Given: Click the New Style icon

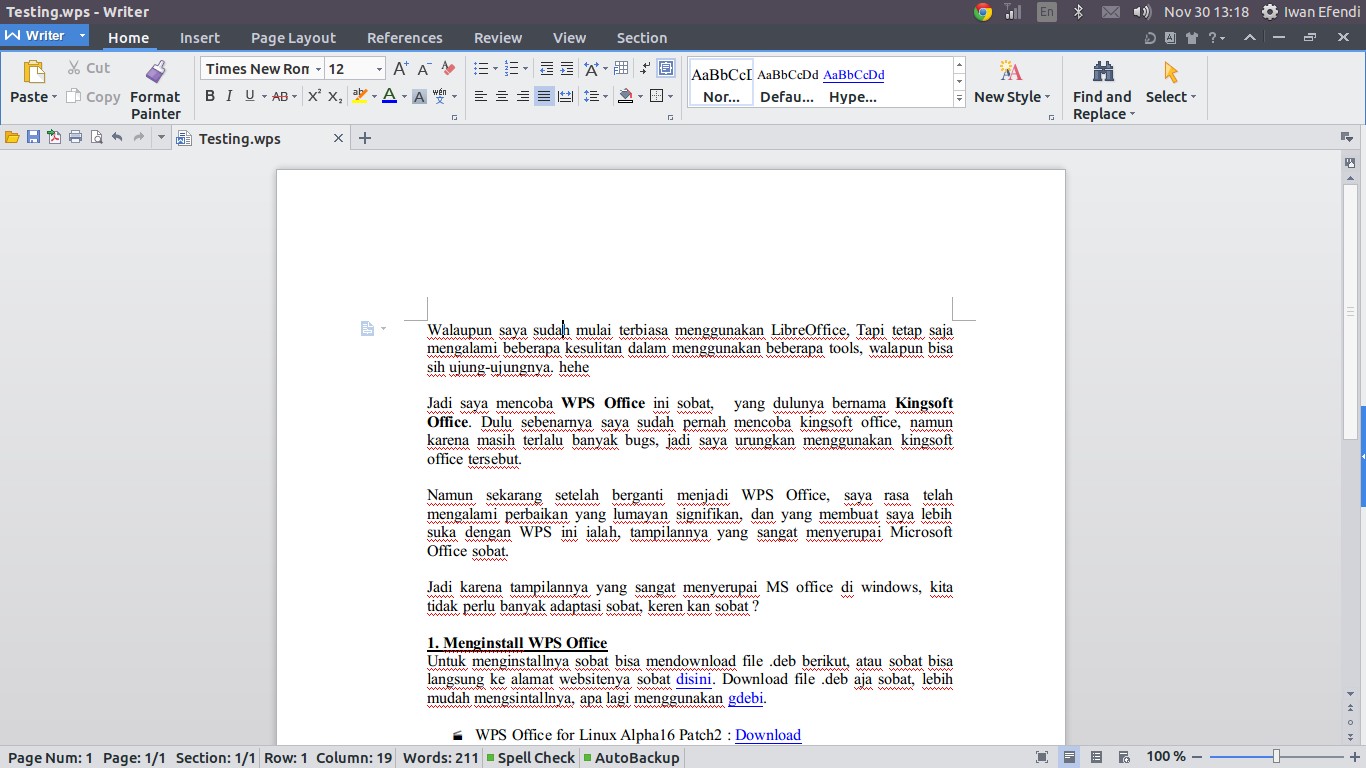Looking at the screenshot, I should pyautogui.click(x=1011, y=71).
